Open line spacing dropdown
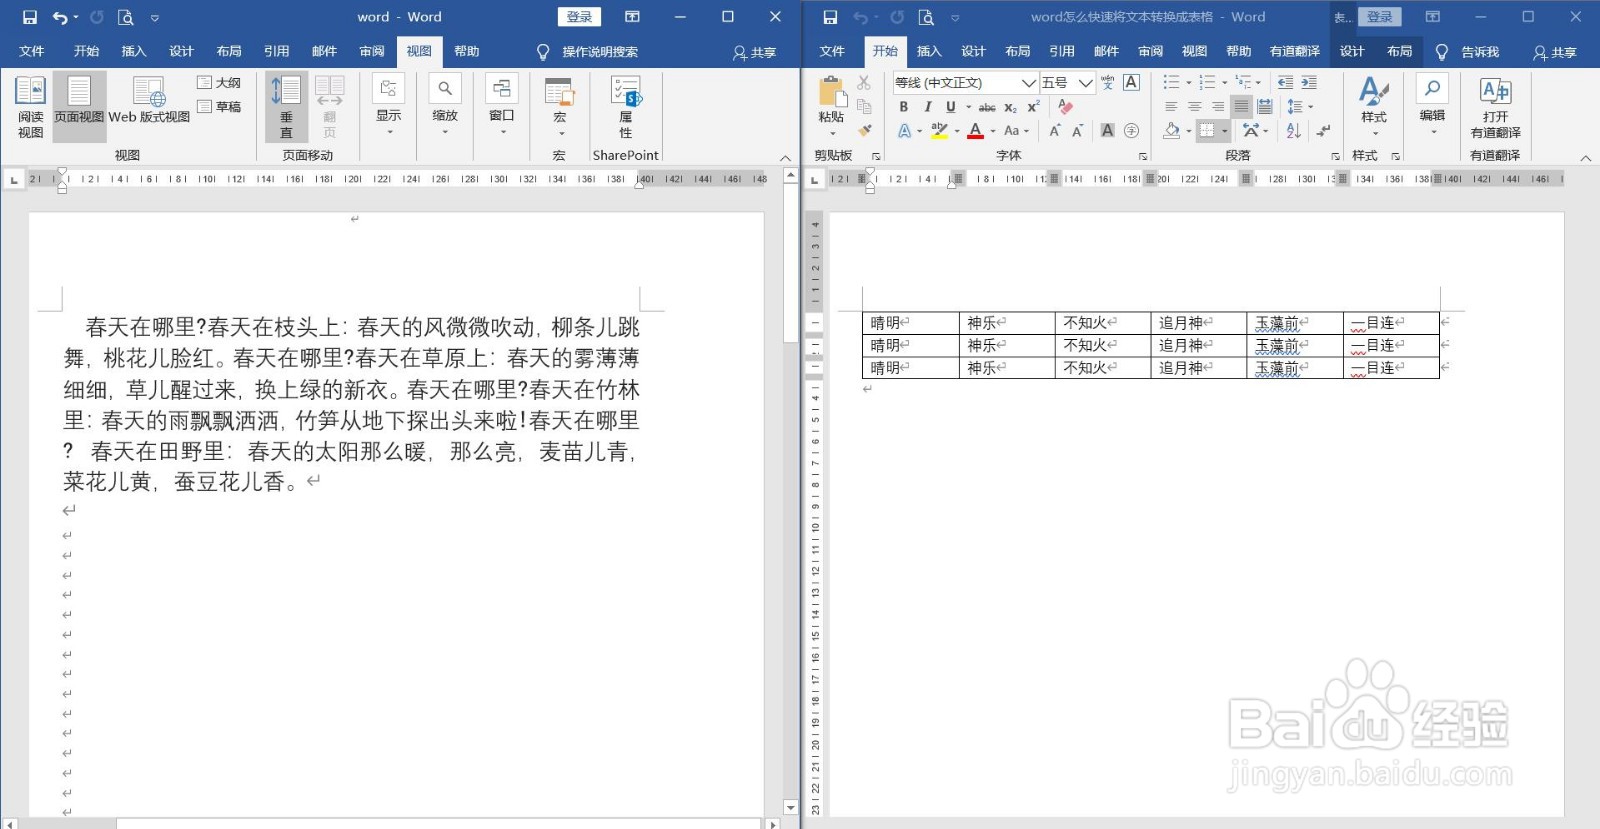Image resolution: width=1600 pixels, height=829 pixels. click(1300, 107)
